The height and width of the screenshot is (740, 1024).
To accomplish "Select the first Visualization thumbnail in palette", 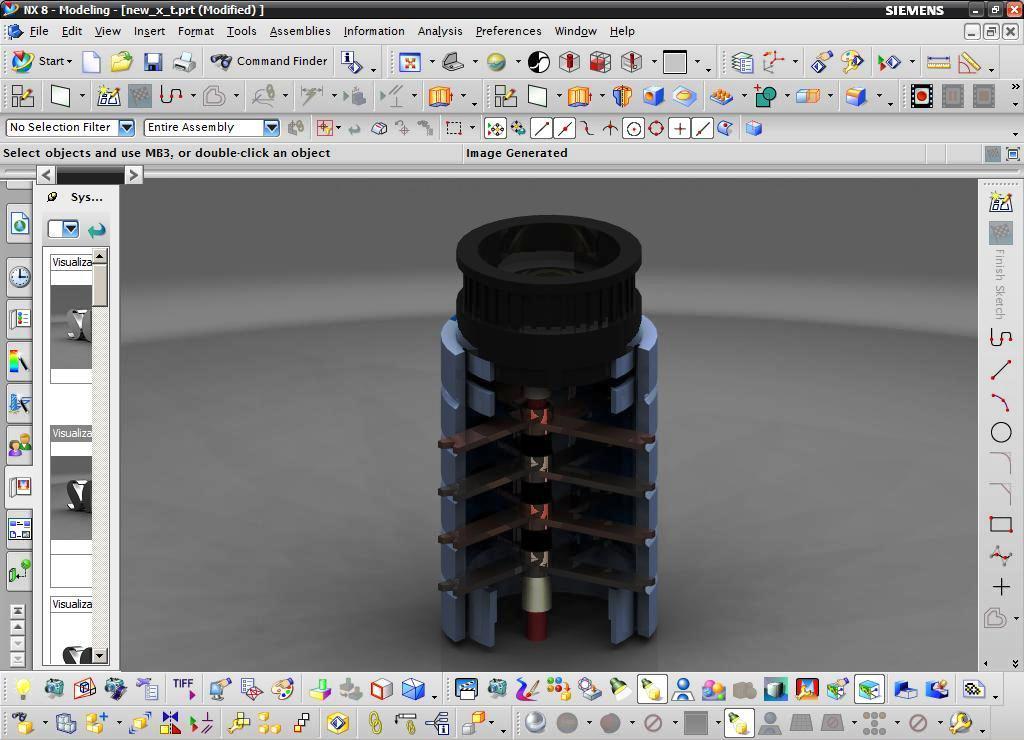I will point(71,327).
